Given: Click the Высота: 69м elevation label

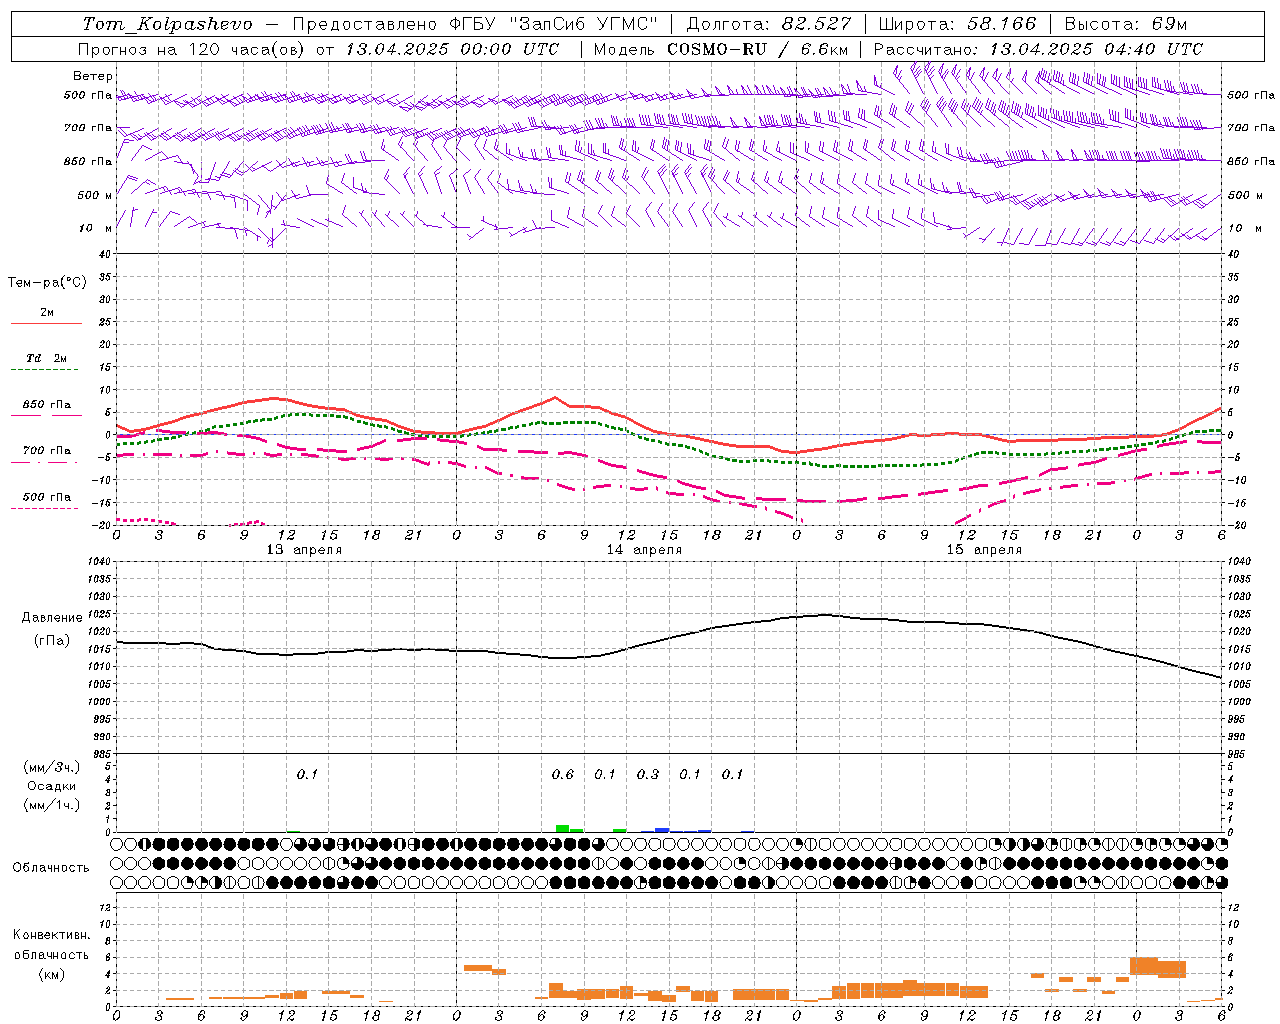Looking at the screenshot, I should click(x=1126, y=23).
